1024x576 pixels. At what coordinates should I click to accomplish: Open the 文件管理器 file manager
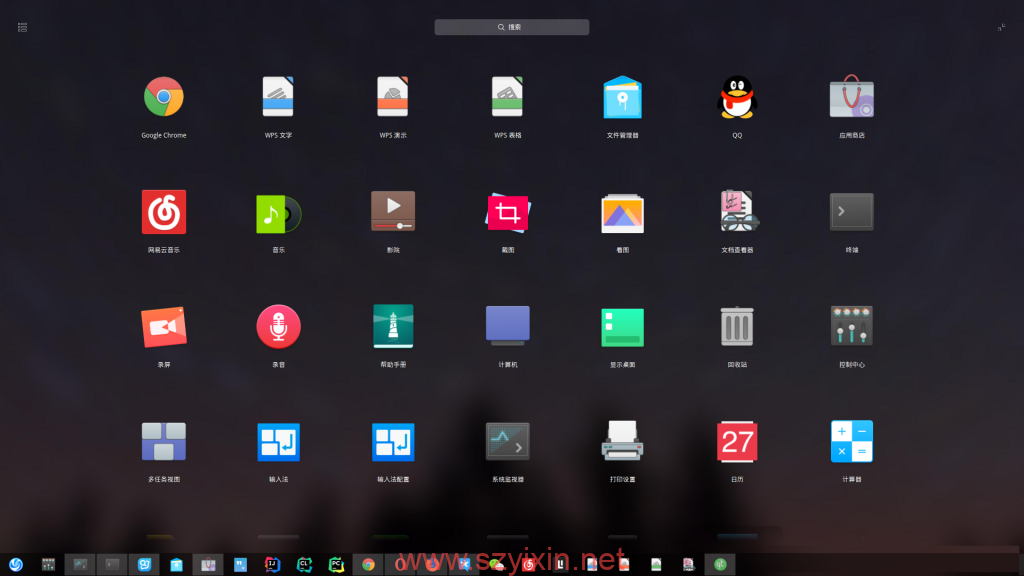(622, 98)
